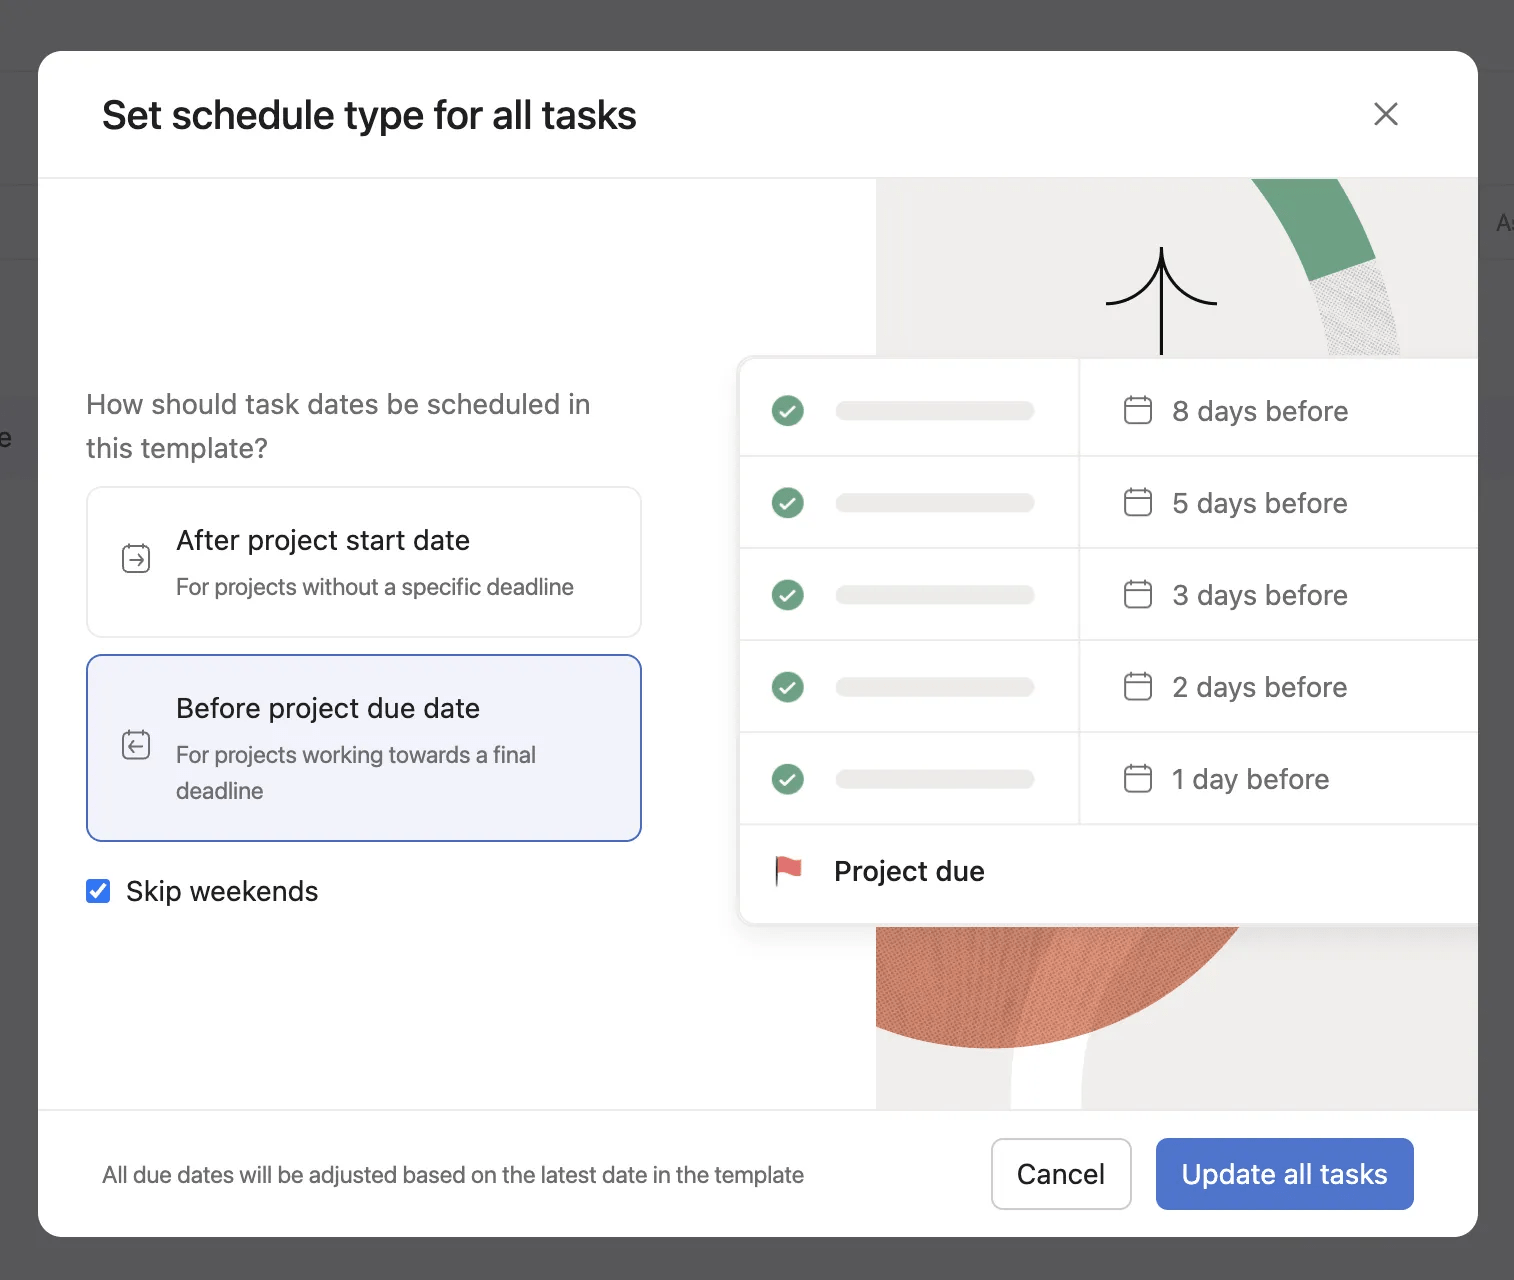
Task: Click the "Project due" row label
Action: (x=908, y=870)
